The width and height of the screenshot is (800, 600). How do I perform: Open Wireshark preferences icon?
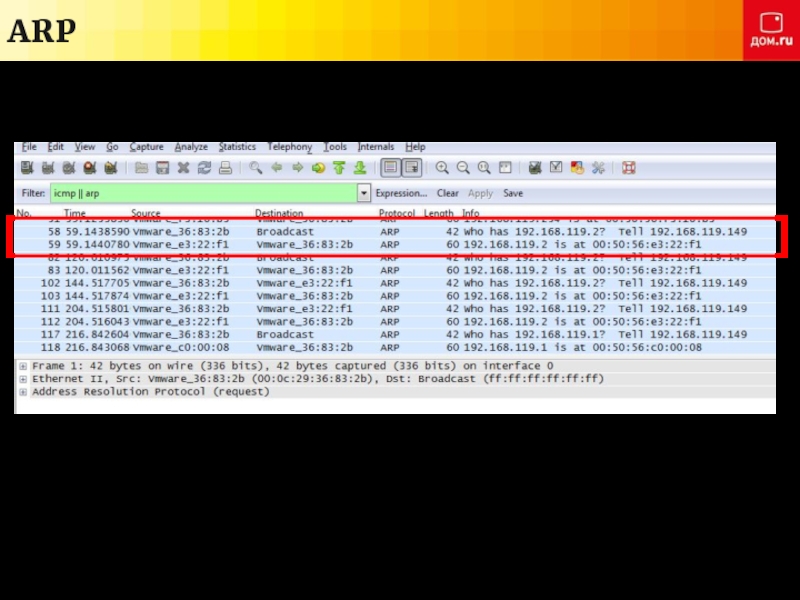click(598, 168)
